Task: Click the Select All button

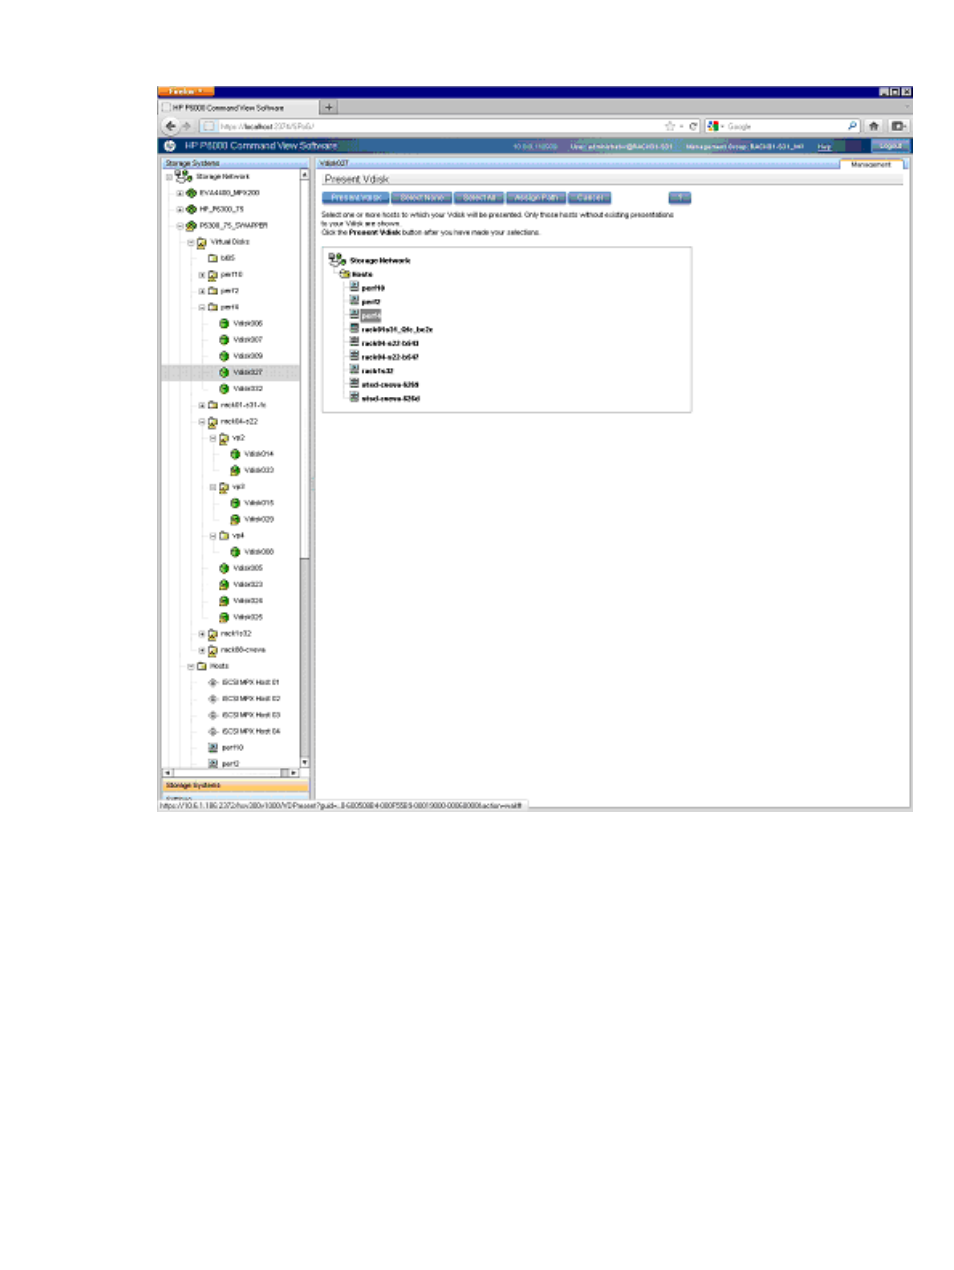Action: tap(479, 198)
